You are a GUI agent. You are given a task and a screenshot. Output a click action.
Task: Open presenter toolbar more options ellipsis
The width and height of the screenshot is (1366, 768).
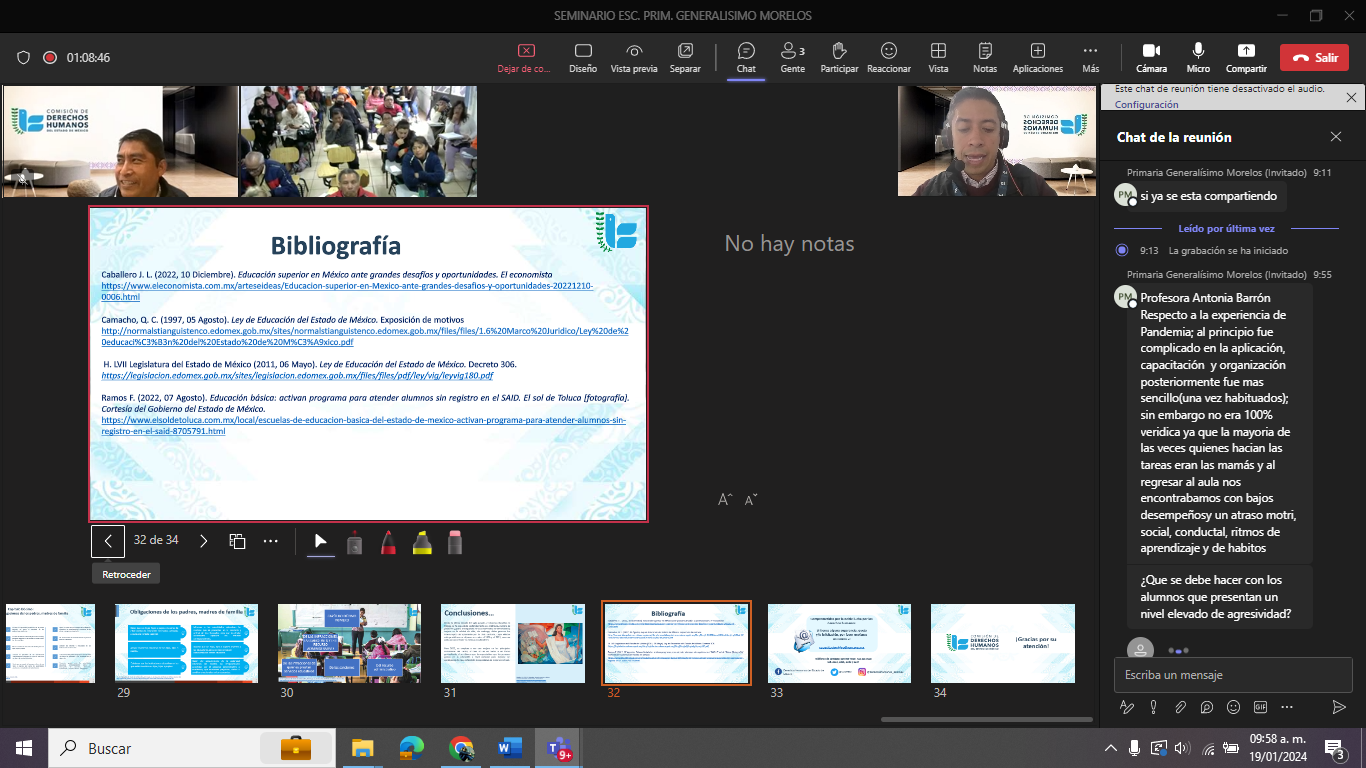pyautogui.click(x=271, y=541)
